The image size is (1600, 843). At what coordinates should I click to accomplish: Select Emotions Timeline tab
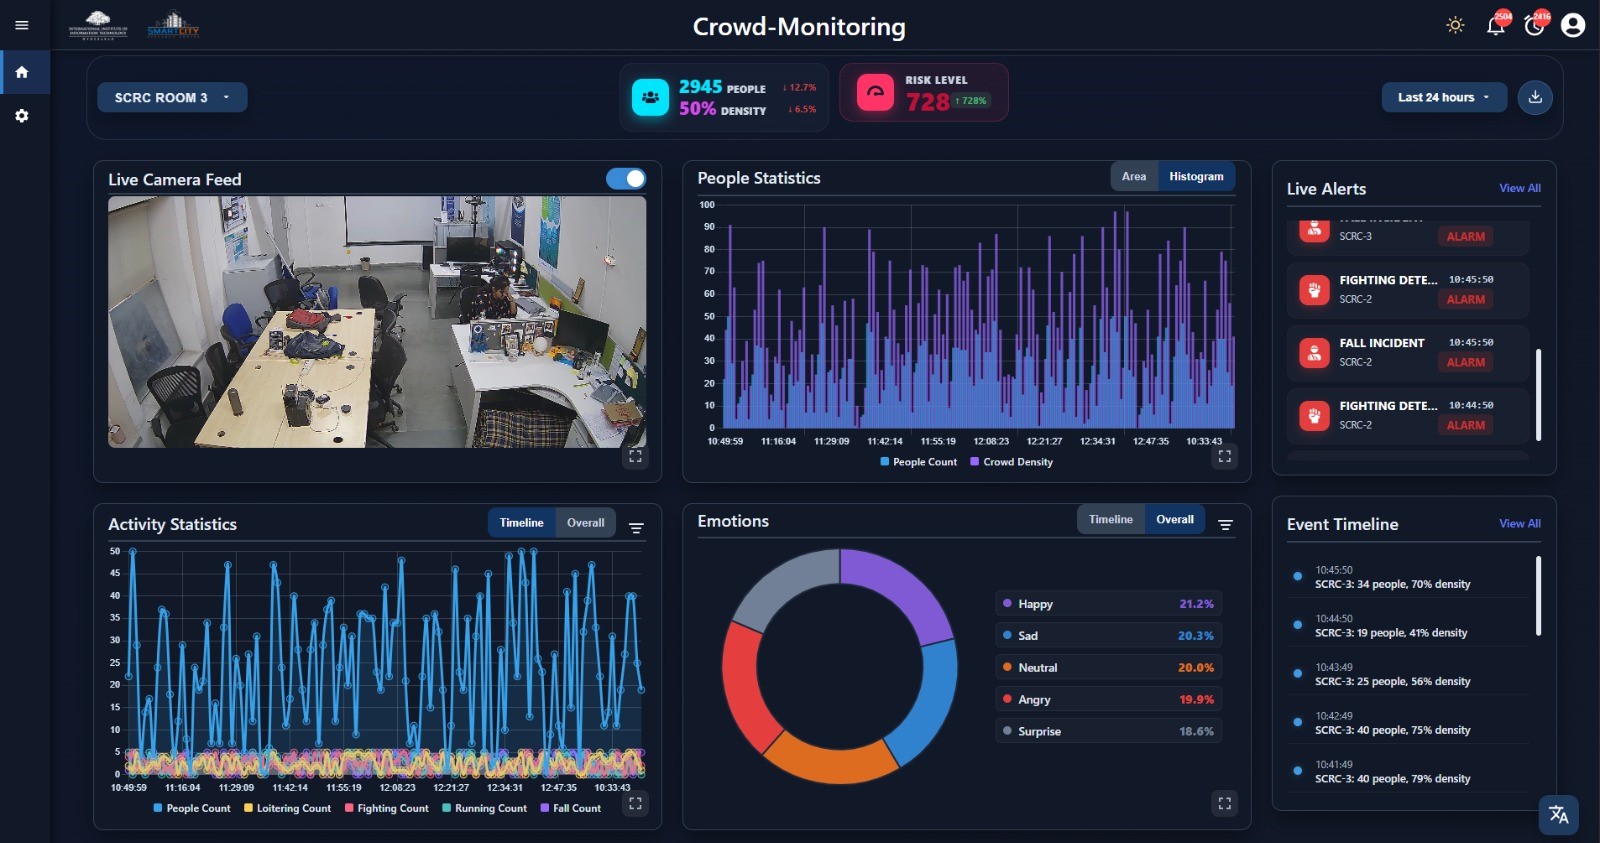pos(1111,519)
